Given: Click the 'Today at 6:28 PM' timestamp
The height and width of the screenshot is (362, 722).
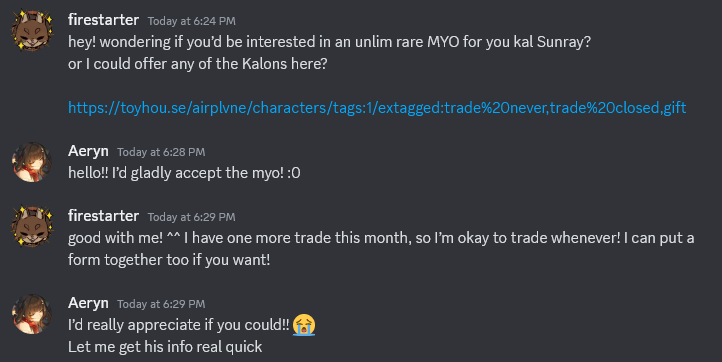Looking at the screenshot, I should pos(161,152).
